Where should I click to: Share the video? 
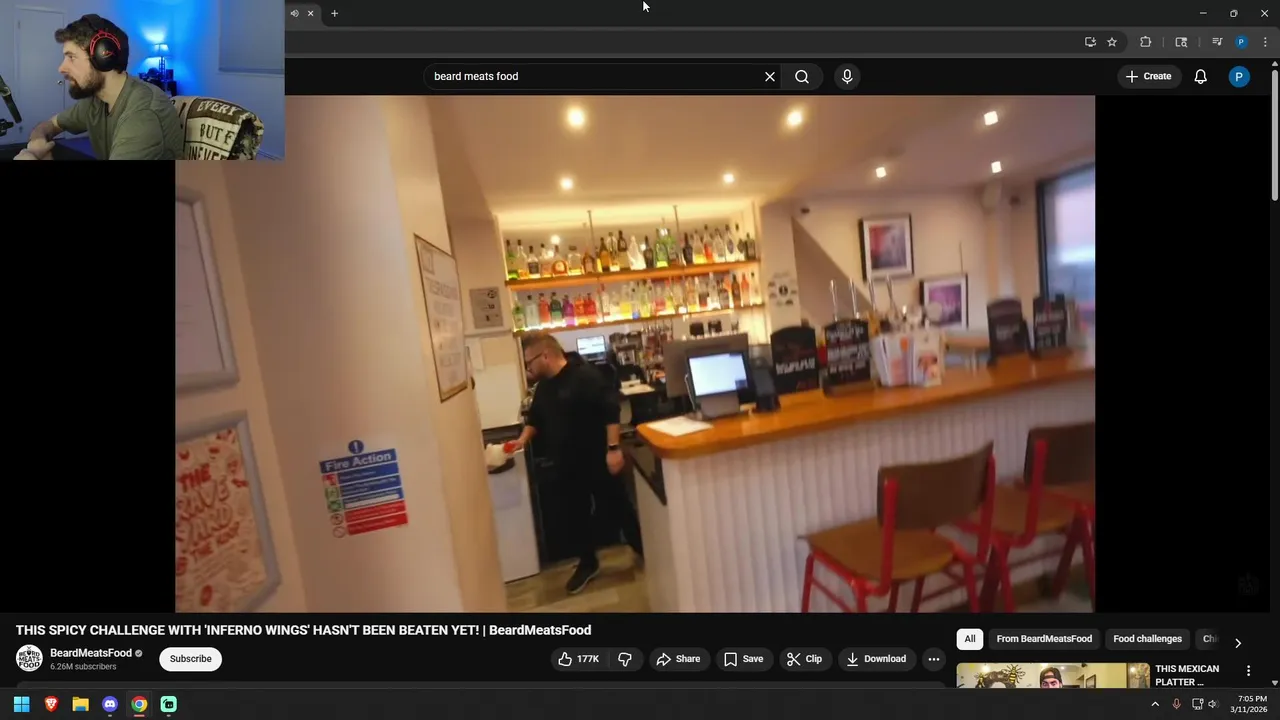(678, 659)
